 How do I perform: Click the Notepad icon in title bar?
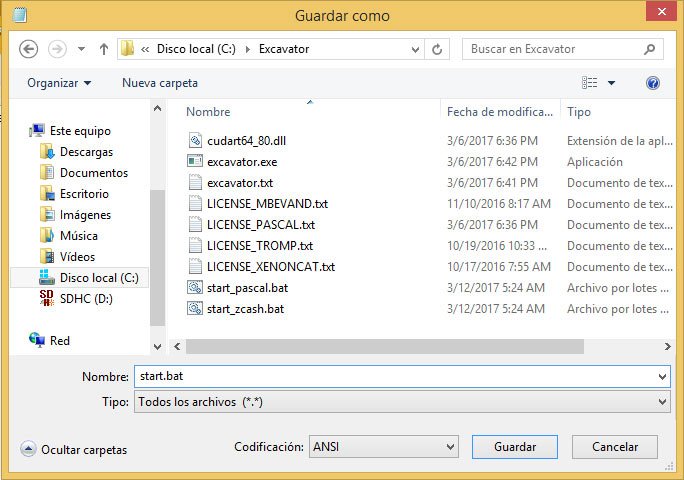(19, 14)
